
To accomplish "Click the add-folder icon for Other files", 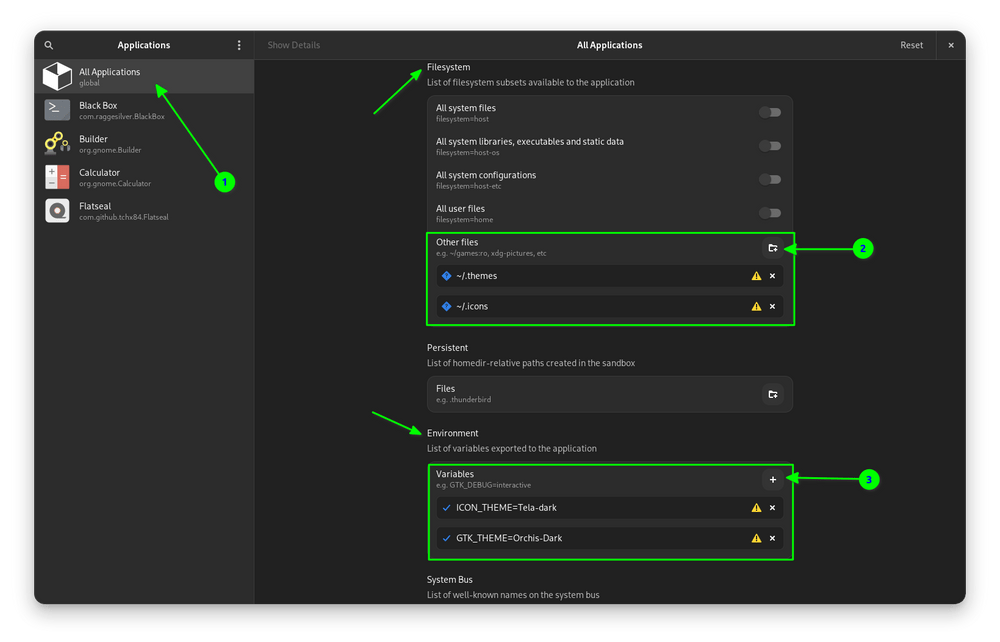I will point(772,247).
